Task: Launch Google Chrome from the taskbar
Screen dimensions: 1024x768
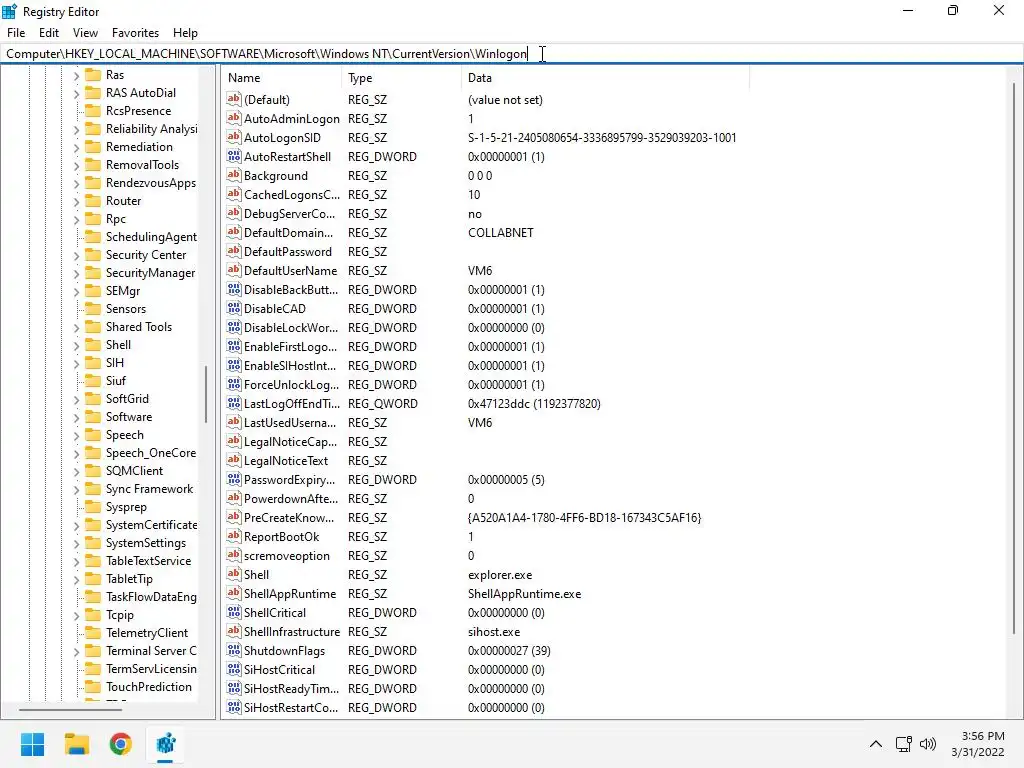Action: pyautogui.click(x=121, y=744)
